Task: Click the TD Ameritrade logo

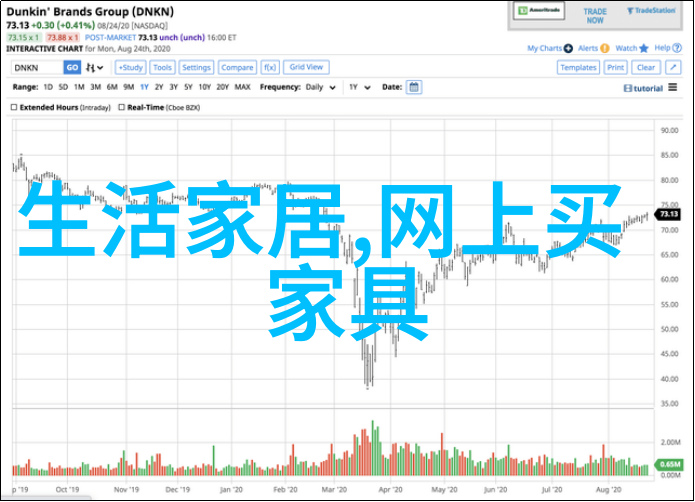Action: [x=539, y=10]
